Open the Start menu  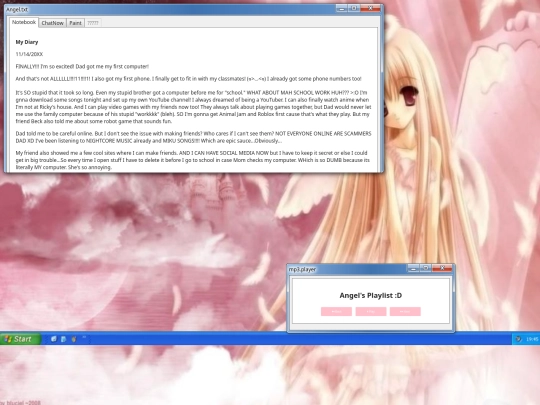(20, 339)
